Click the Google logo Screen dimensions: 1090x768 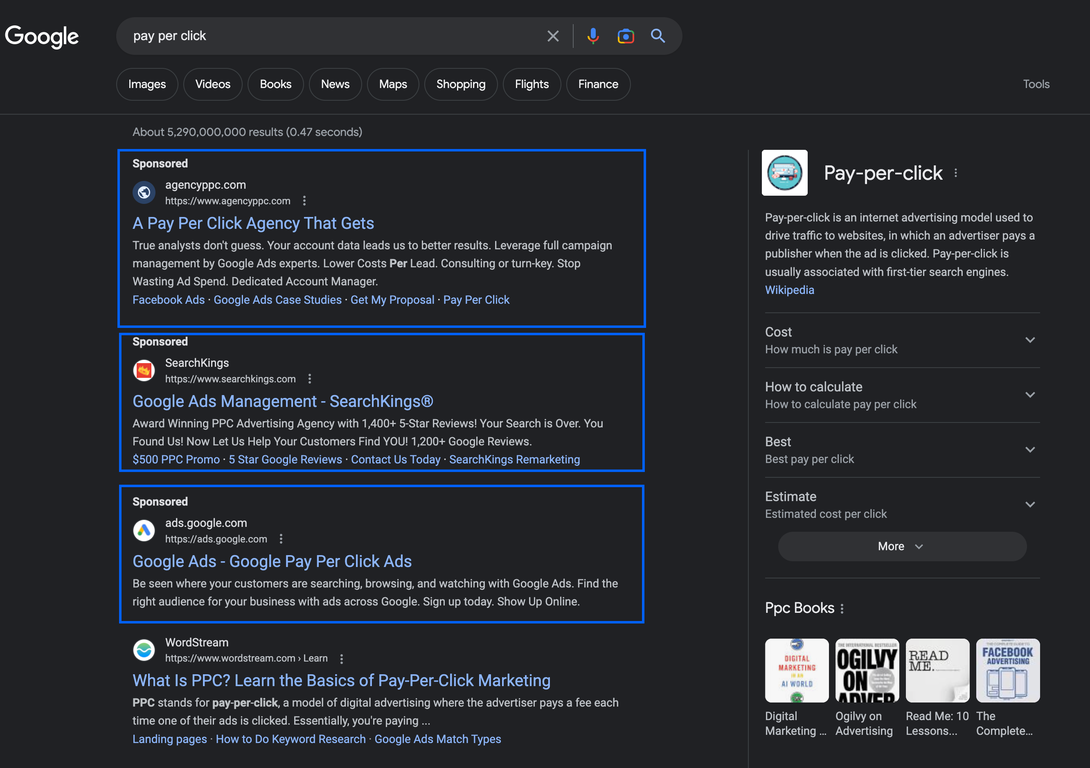(42, 36)
